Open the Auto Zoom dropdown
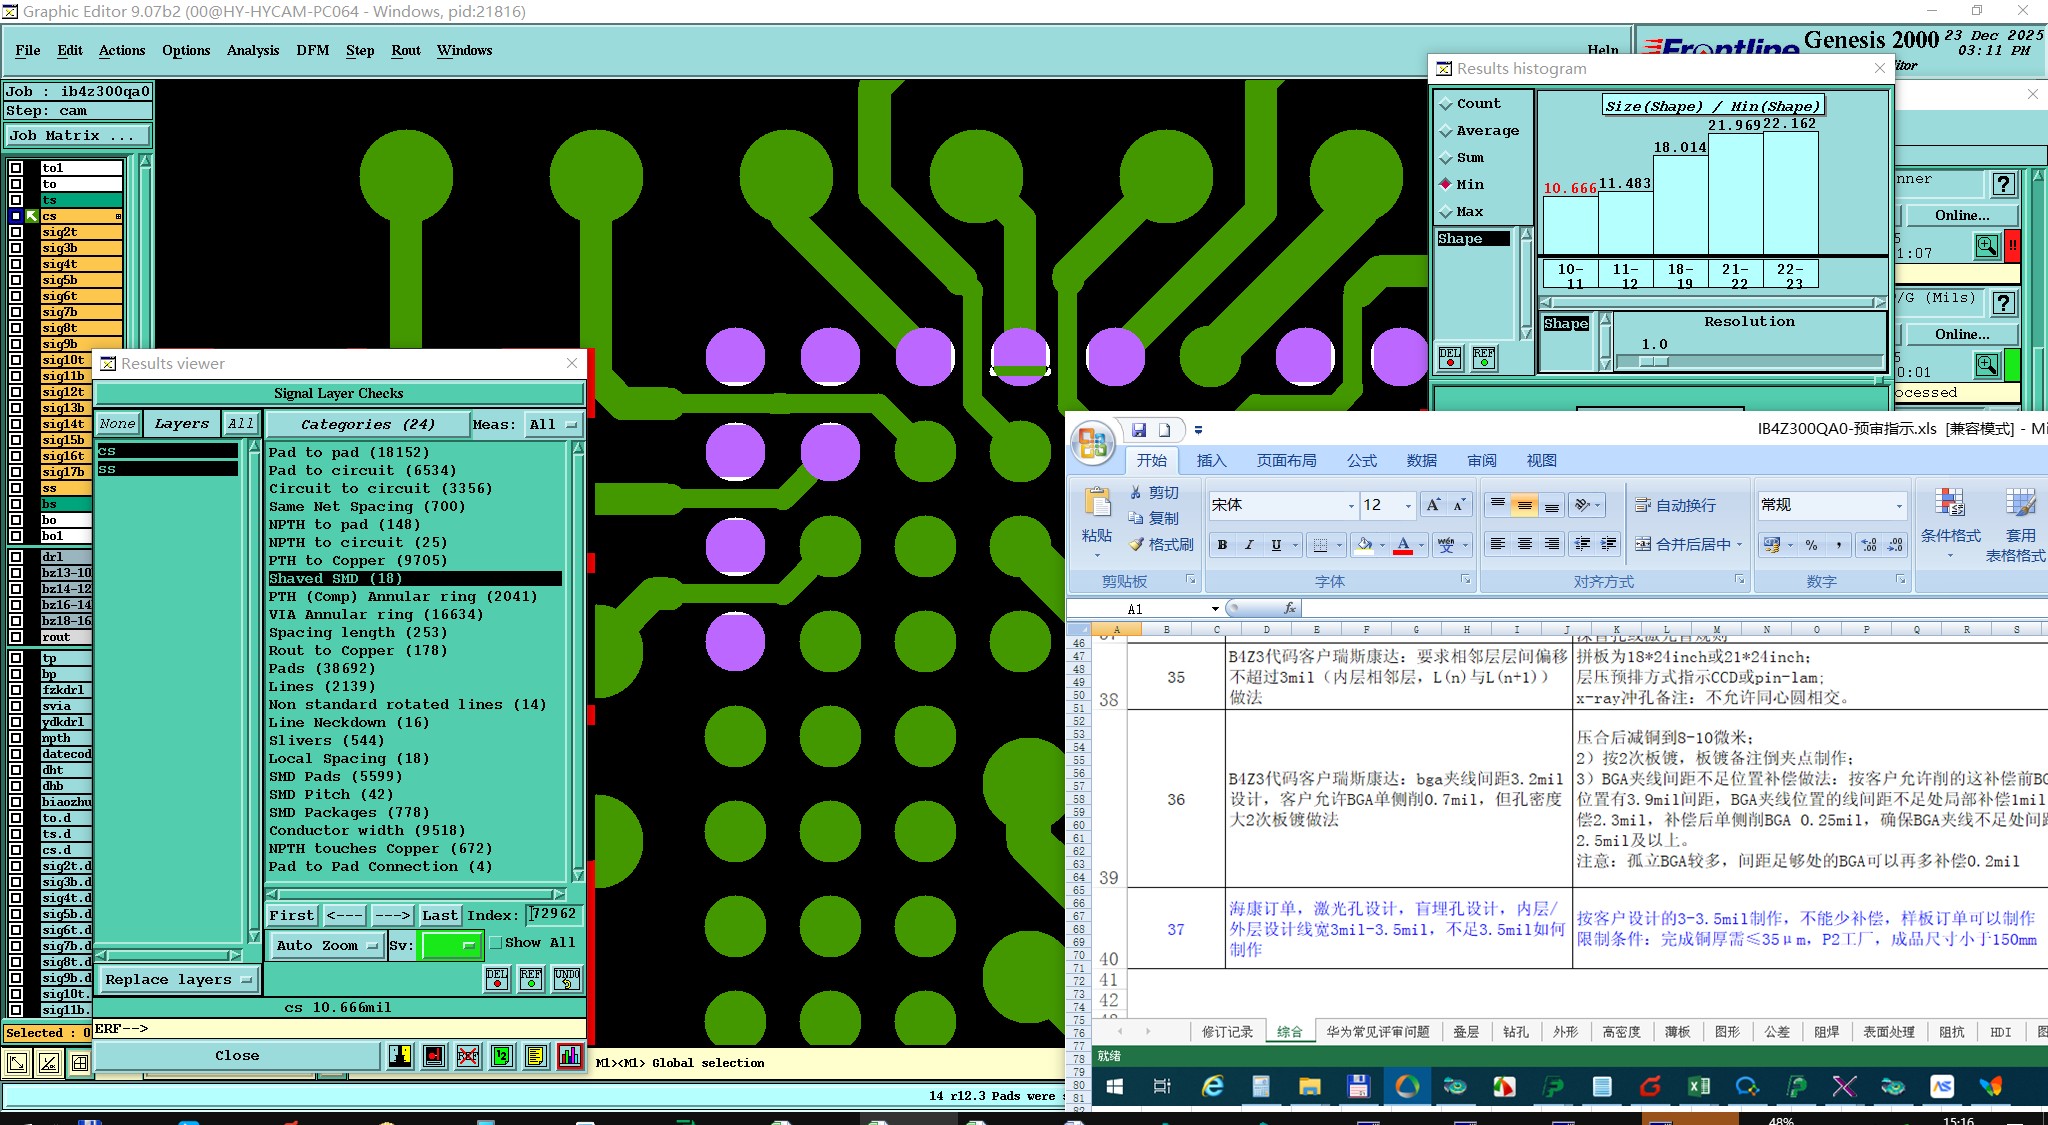Viewport: 2048px width, 1125px height. 327,945
